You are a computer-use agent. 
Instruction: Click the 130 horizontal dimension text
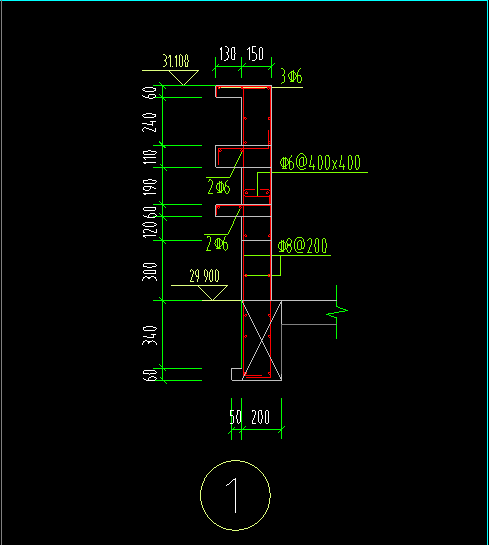(x=228, y=54)
